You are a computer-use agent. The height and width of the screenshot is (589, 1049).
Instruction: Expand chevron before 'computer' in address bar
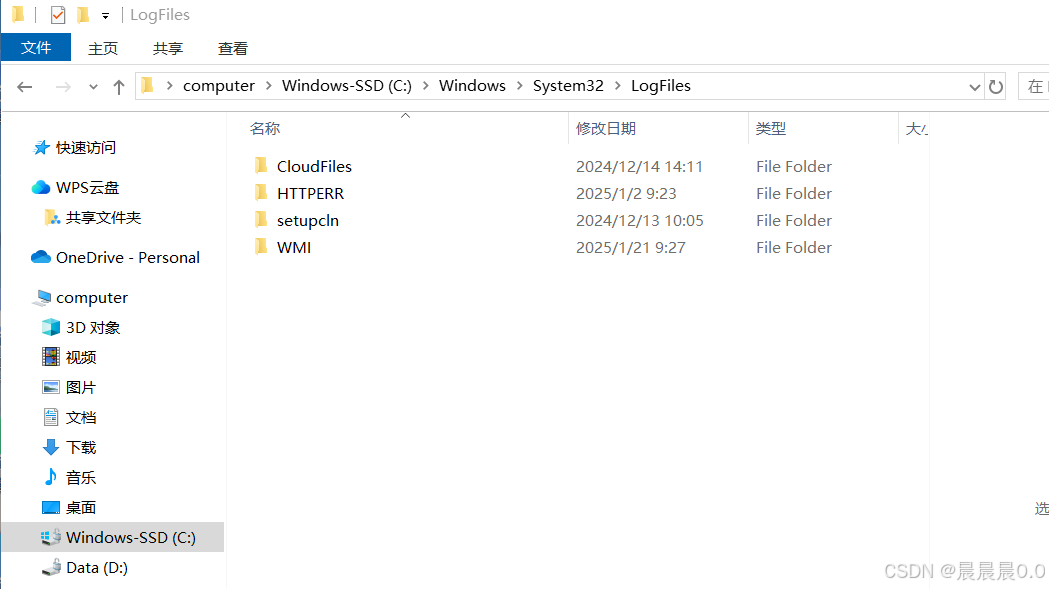coord(169,86)
